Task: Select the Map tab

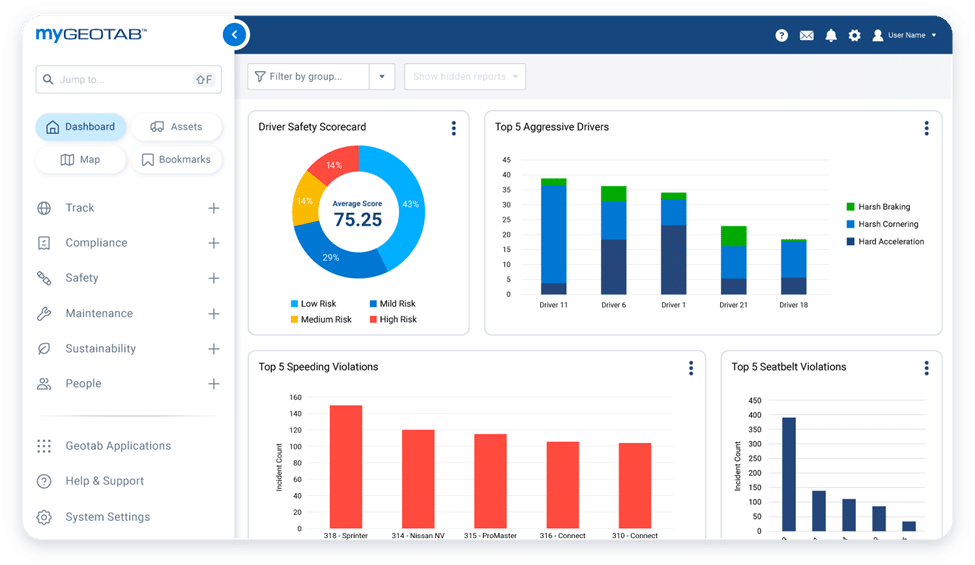Action: click(x=80, y=160)
